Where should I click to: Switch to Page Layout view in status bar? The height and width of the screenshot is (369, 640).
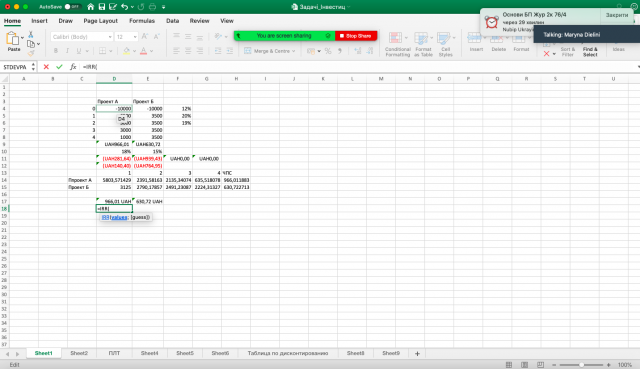pos(524,365)
